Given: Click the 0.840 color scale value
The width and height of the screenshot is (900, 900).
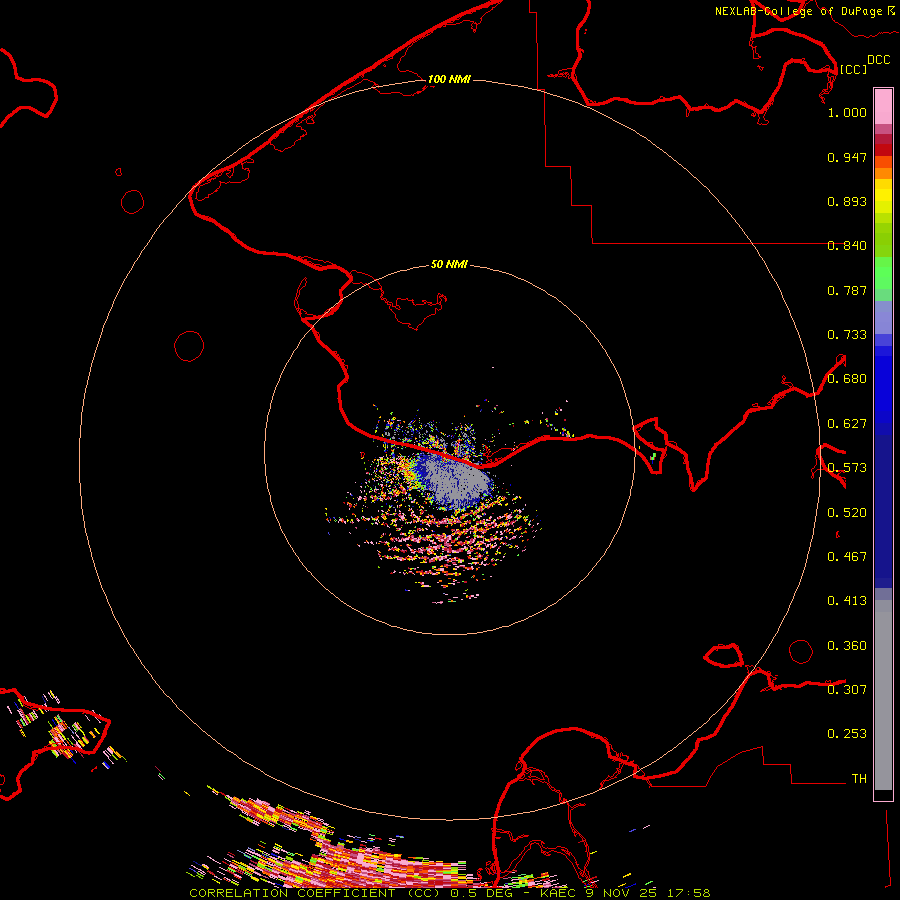Looking at the screenshot, I should pyautogui.click(x=847, y=246).
